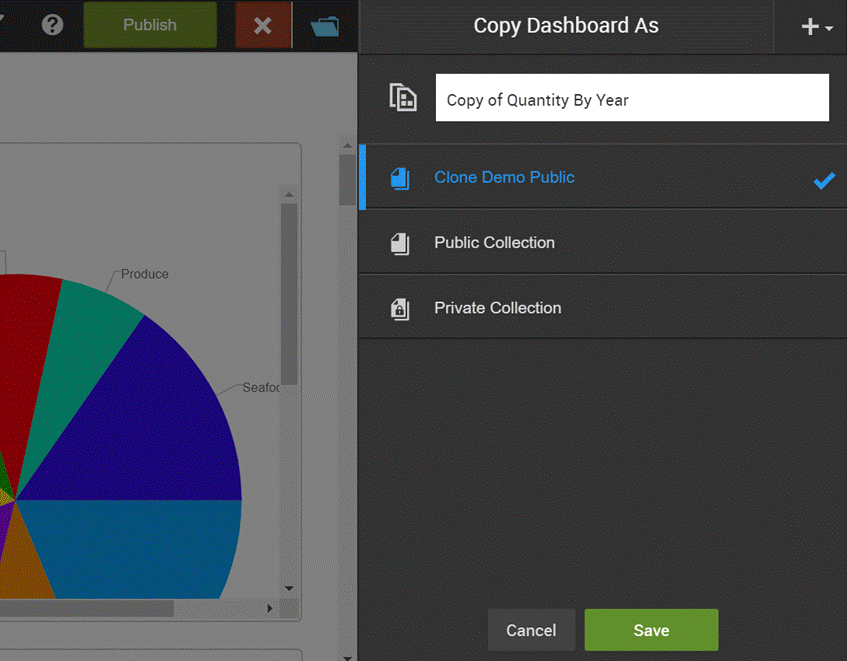
Task: Open the plus add-new dropdown
Action: coord(816,27)
